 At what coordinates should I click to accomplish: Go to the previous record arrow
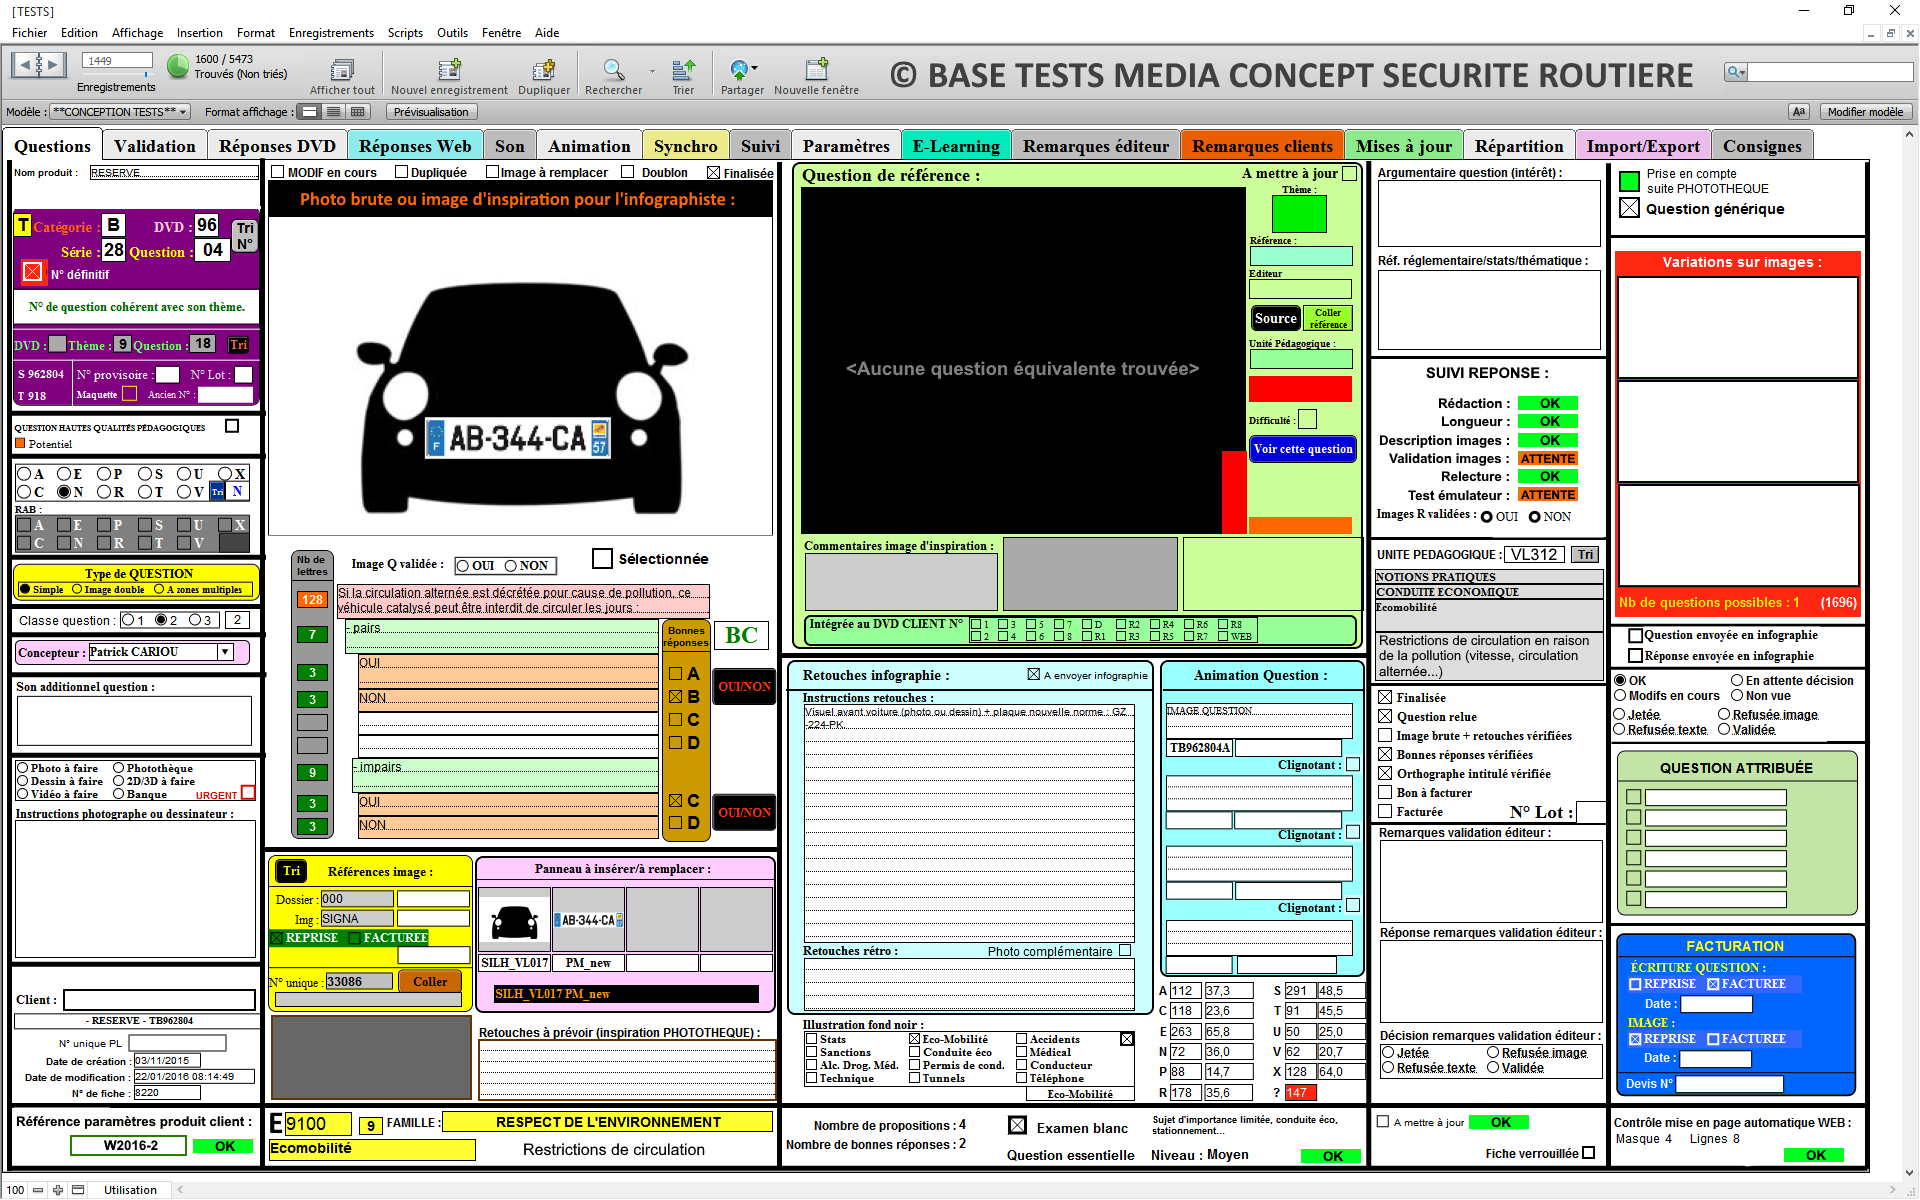coord(24,65)
